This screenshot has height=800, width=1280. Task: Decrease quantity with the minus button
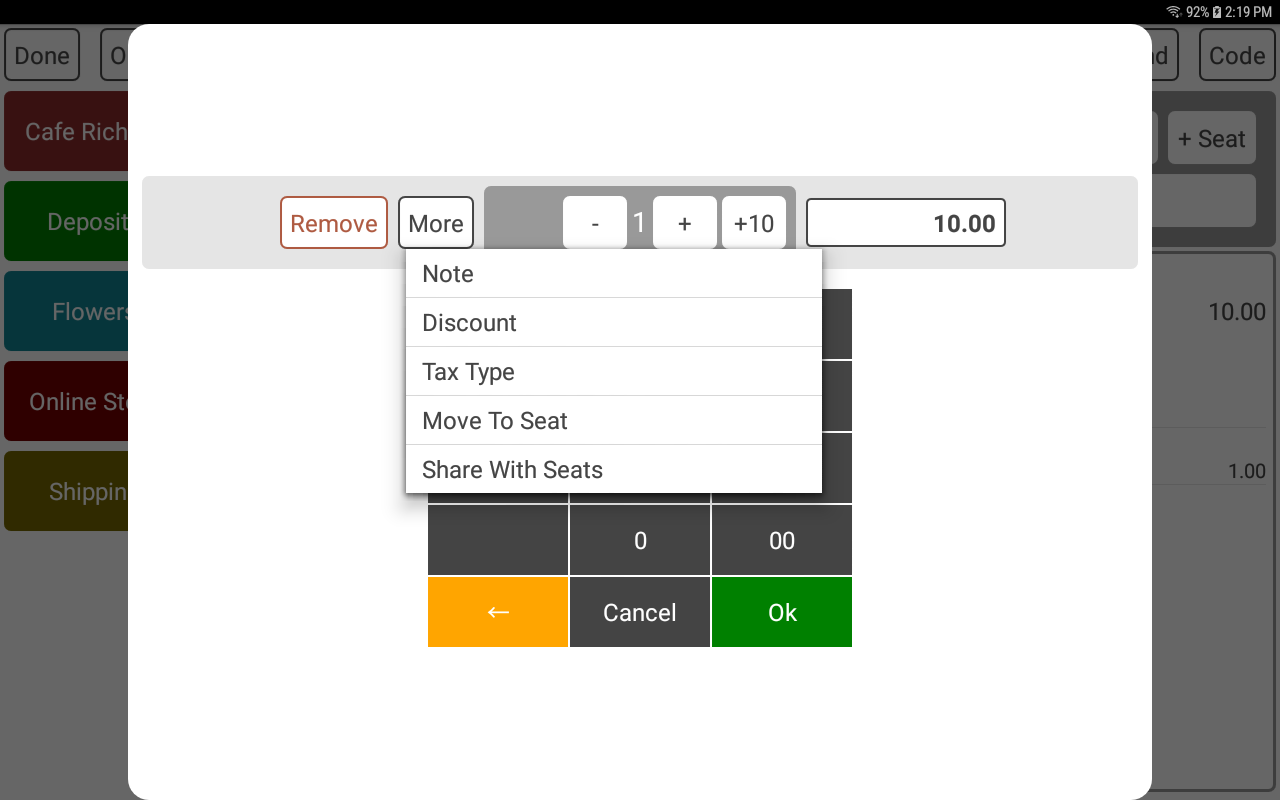595,222
